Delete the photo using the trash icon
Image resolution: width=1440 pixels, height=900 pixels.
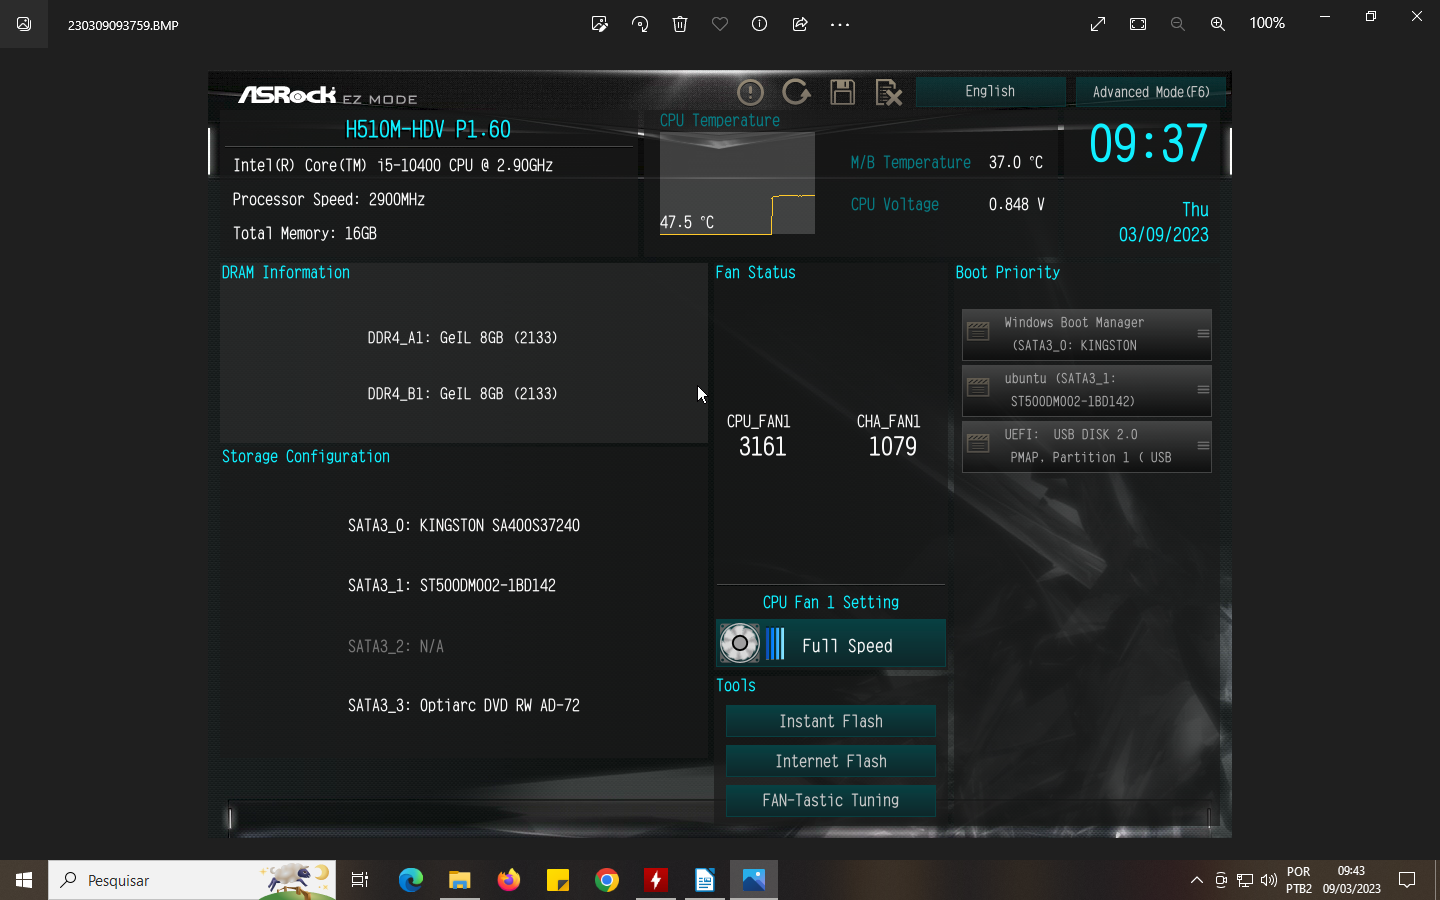(x=680, y=24)
